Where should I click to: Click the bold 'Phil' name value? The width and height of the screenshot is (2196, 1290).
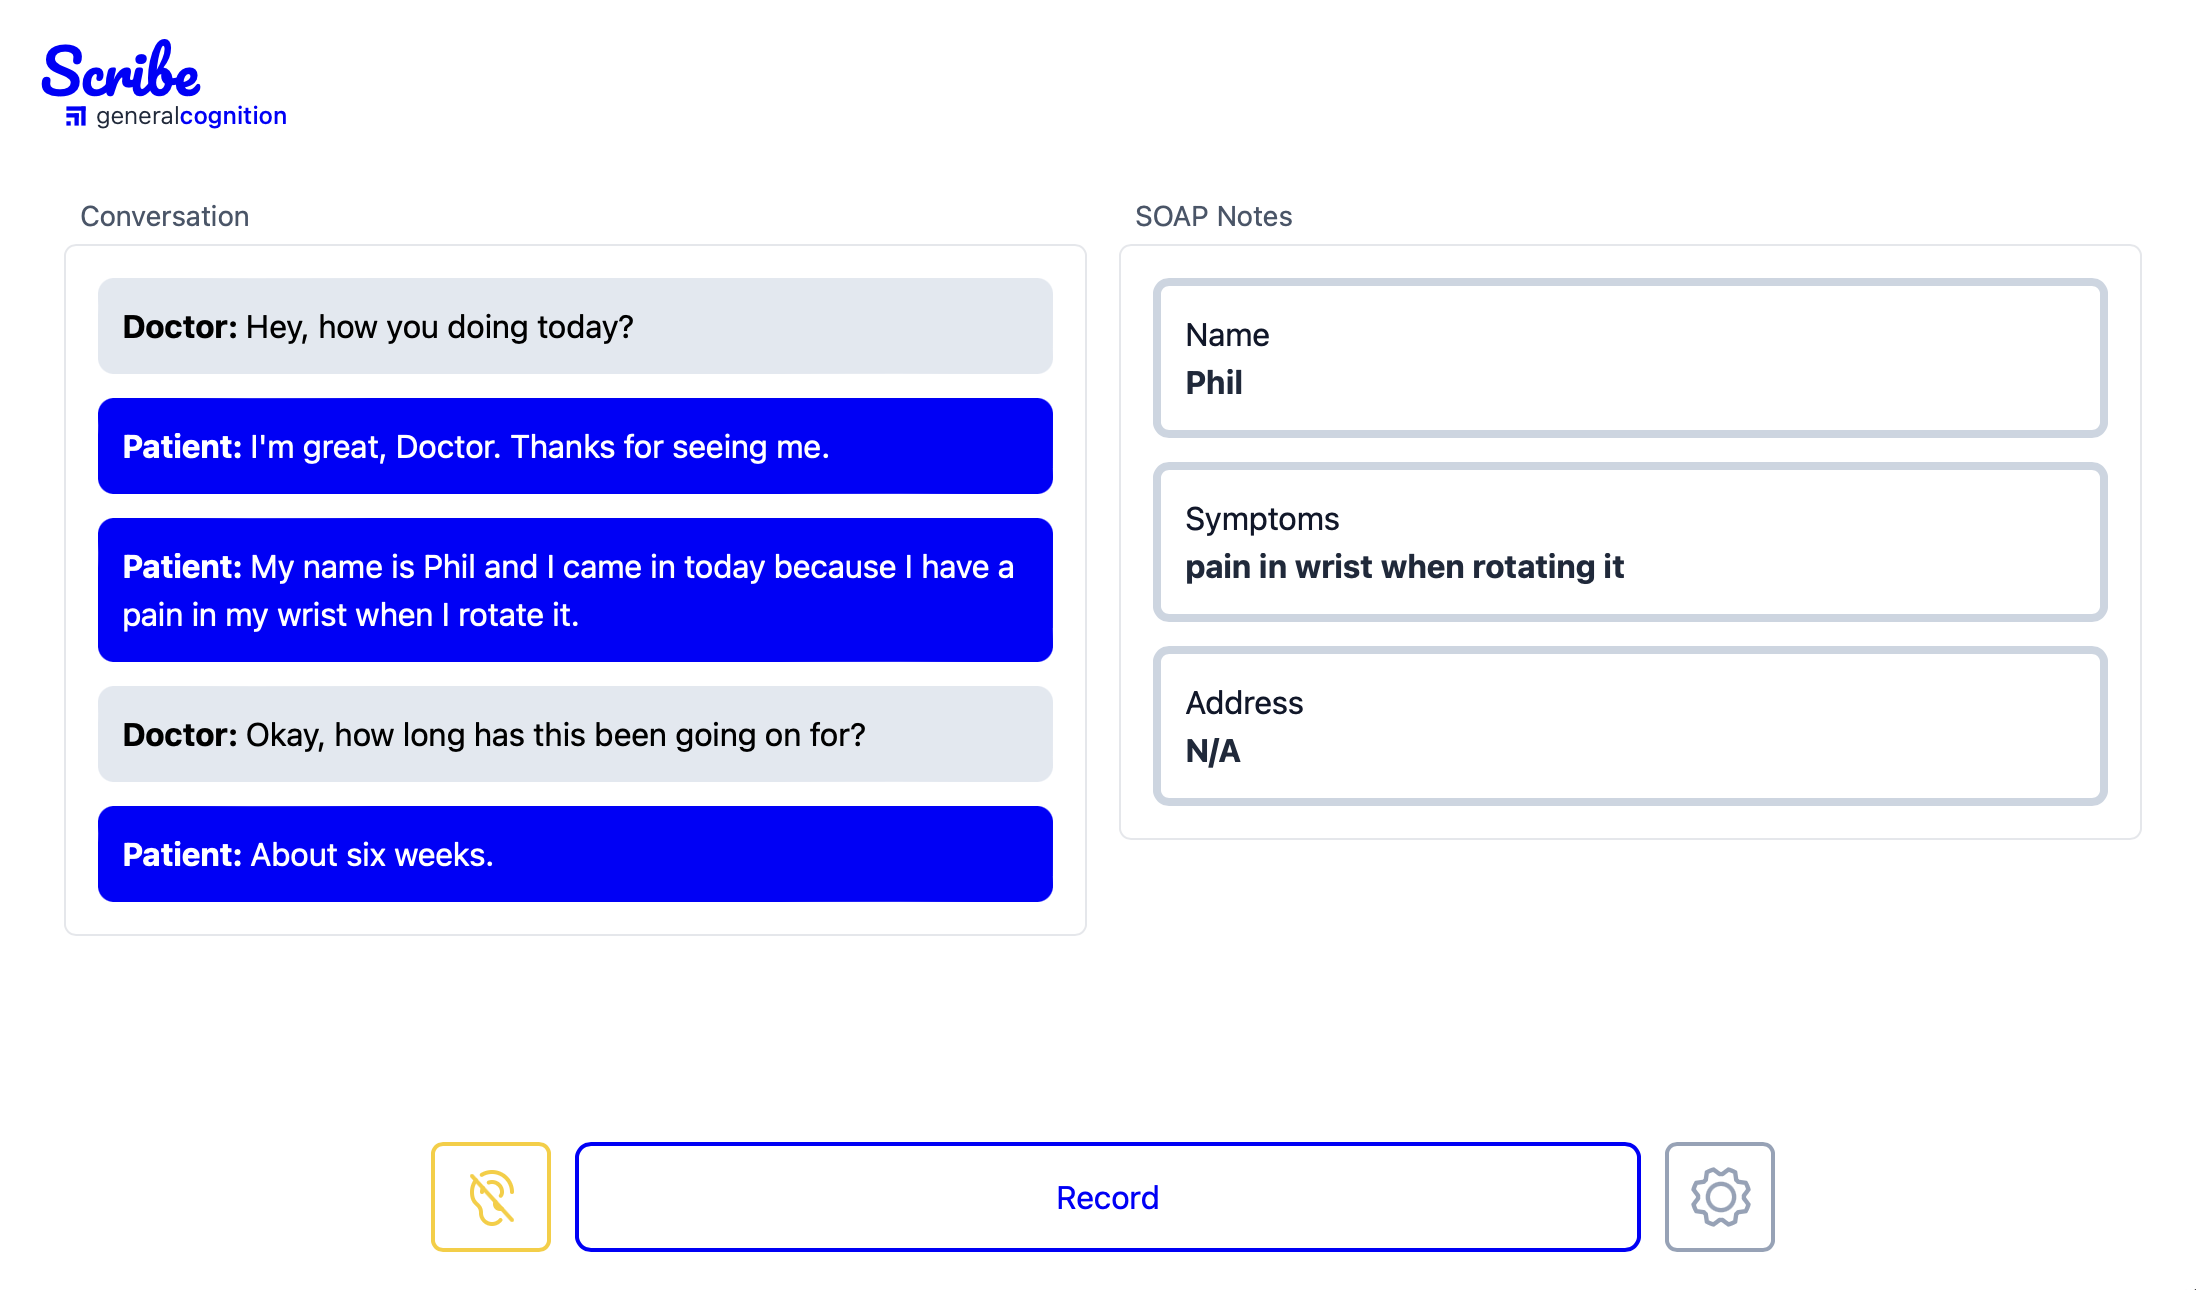(1214, 382)
